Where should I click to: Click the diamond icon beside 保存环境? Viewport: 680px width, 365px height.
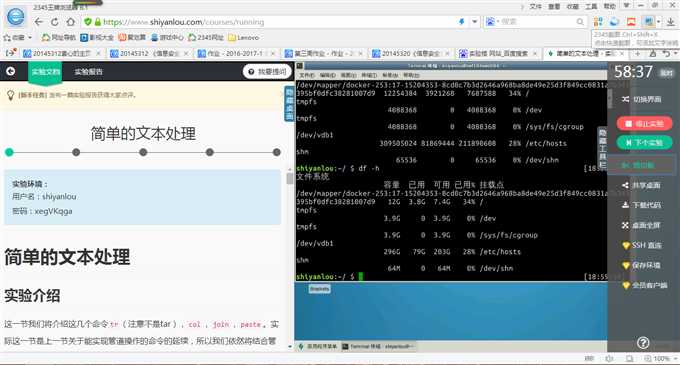click(x=625, y=265)
